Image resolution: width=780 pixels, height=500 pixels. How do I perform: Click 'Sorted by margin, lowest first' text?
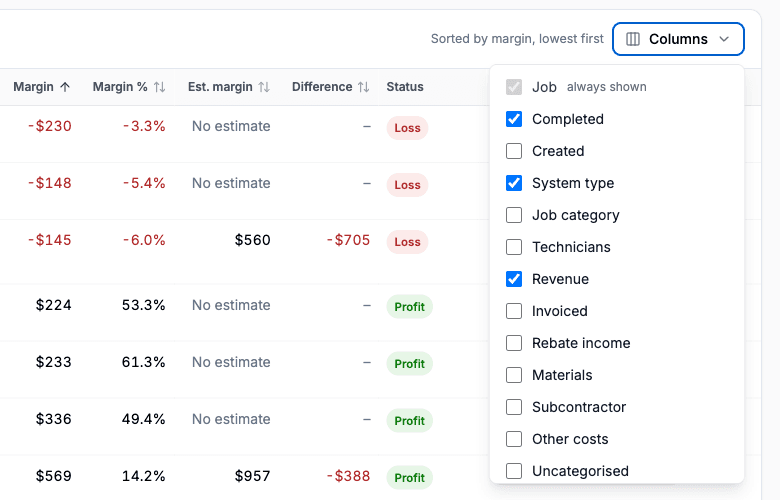pos(517,39)
